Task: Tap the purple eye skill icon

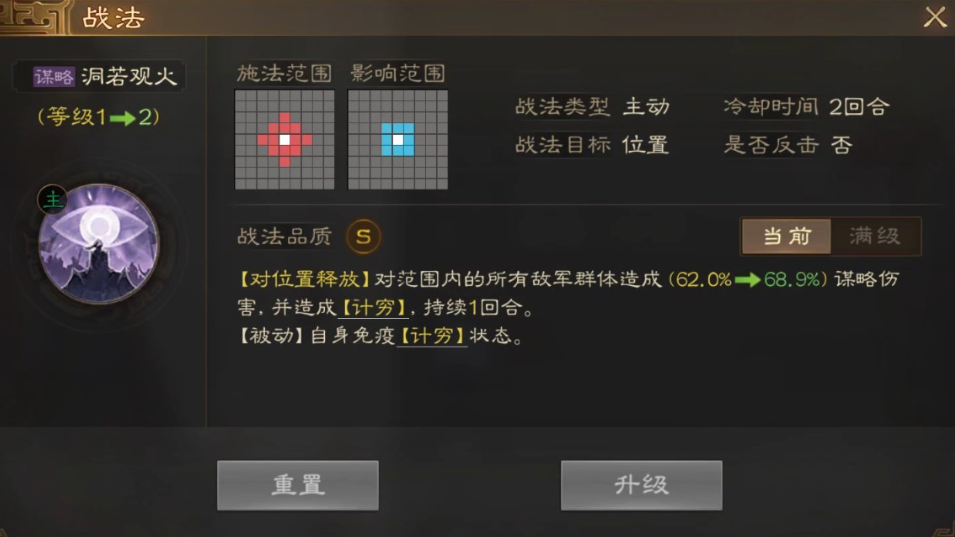Action: coord(99,244)
